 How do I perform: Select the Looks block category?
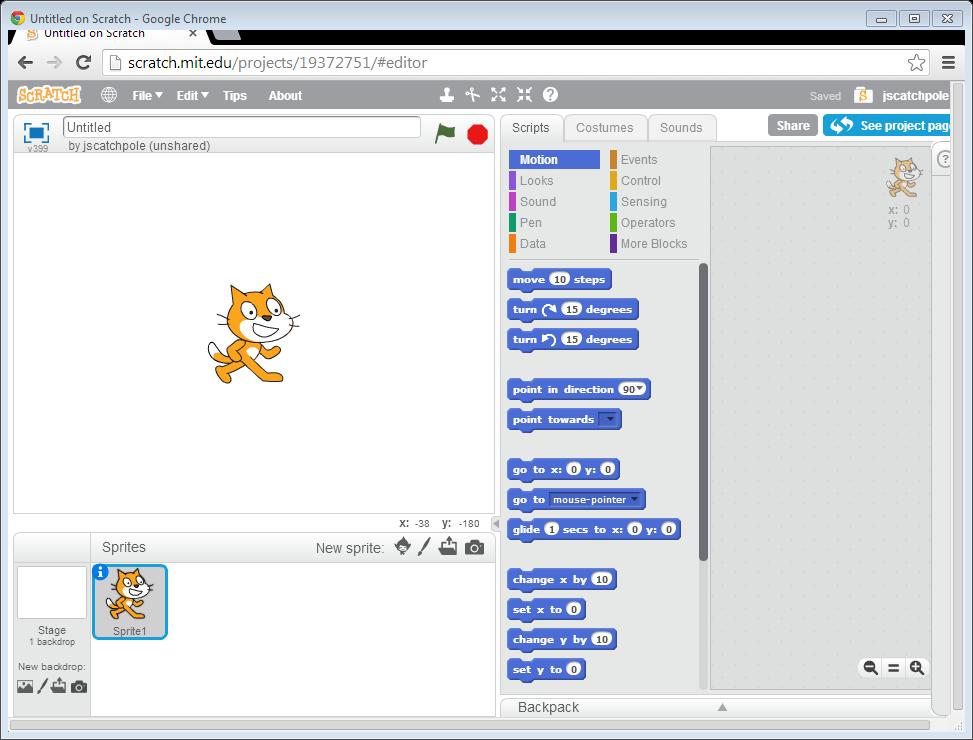point(536,181)
